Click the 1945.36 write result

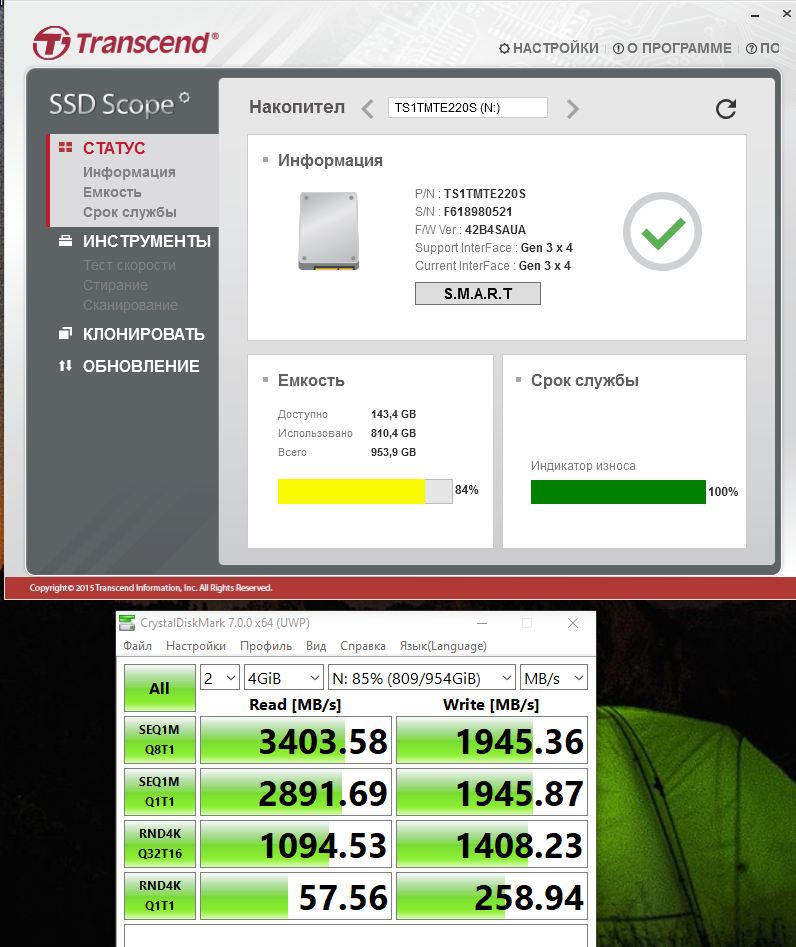point(492,740)
